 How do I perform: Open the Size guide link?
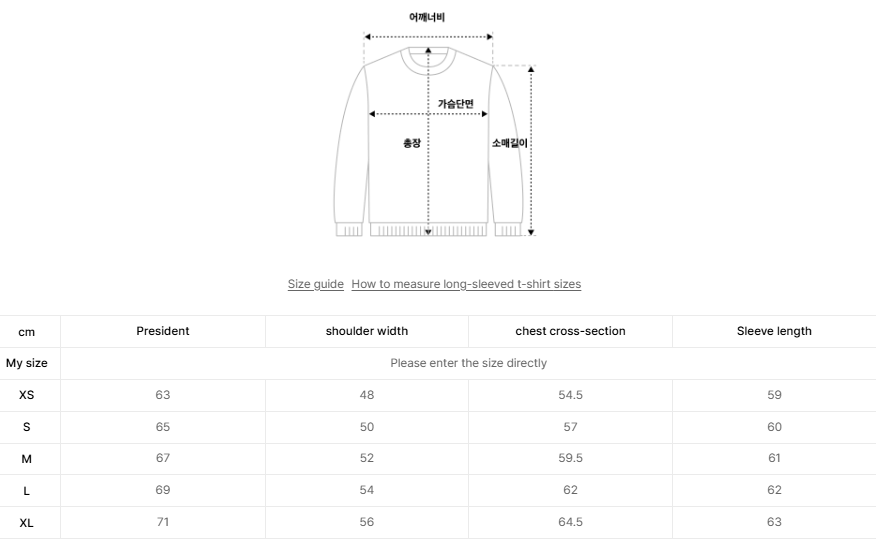tap(315, 284)
